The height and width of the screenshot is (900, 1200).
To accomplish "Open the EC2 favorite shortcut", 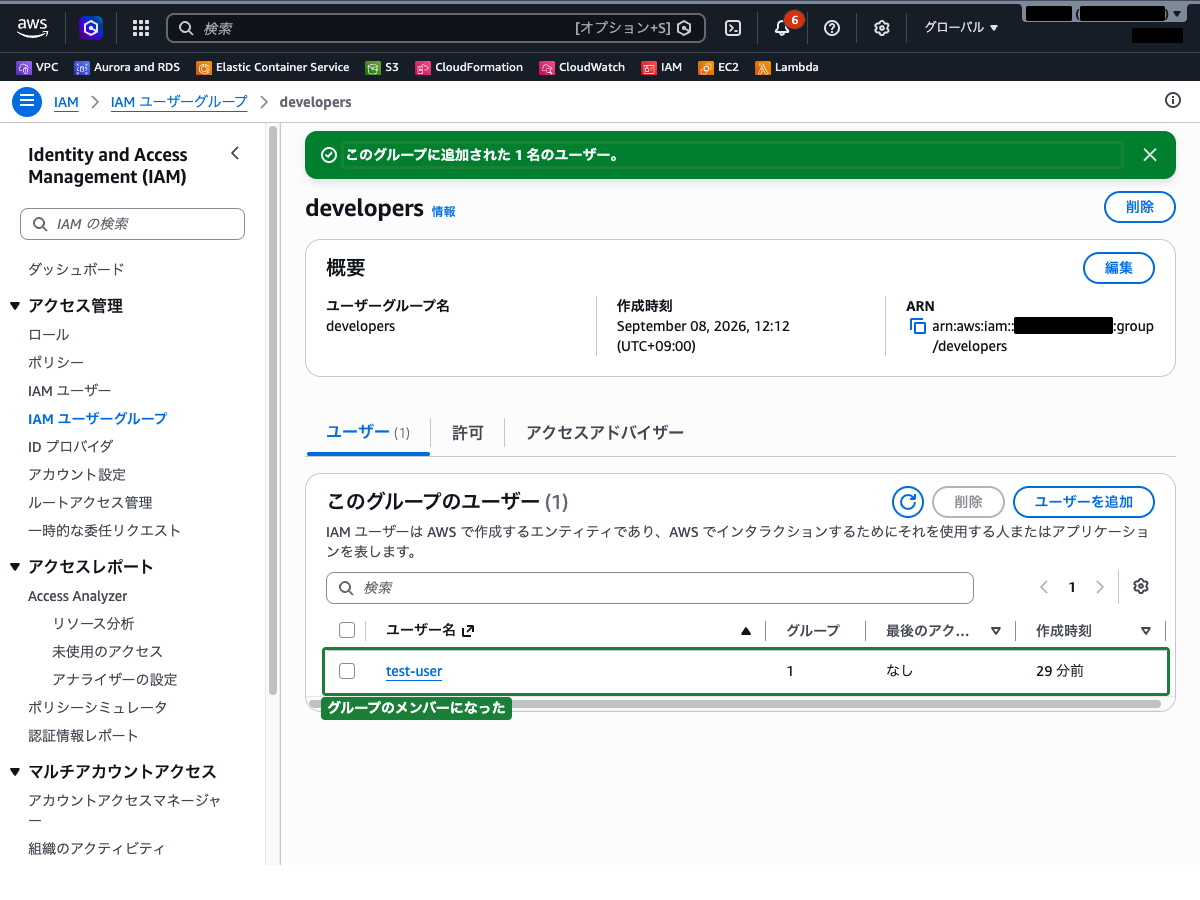I will [x=719, y=68].
